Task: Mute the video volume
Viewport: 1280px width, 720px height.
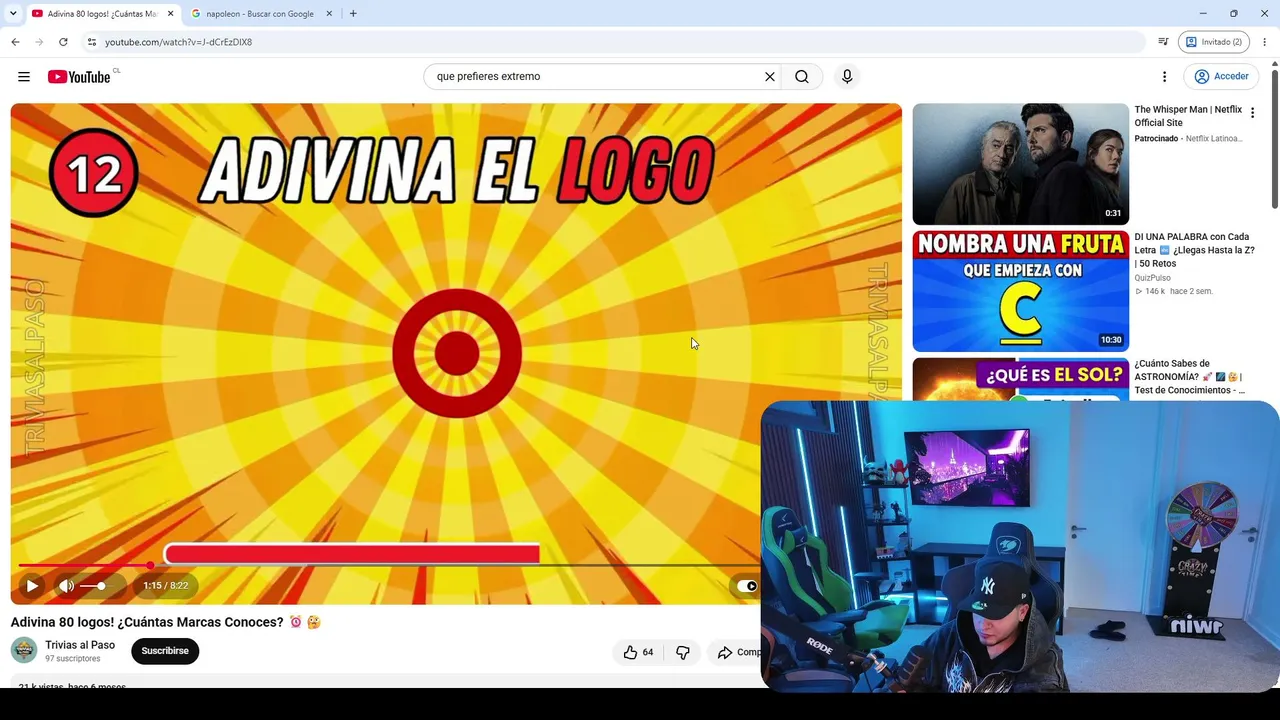Action: pos(66,586)
